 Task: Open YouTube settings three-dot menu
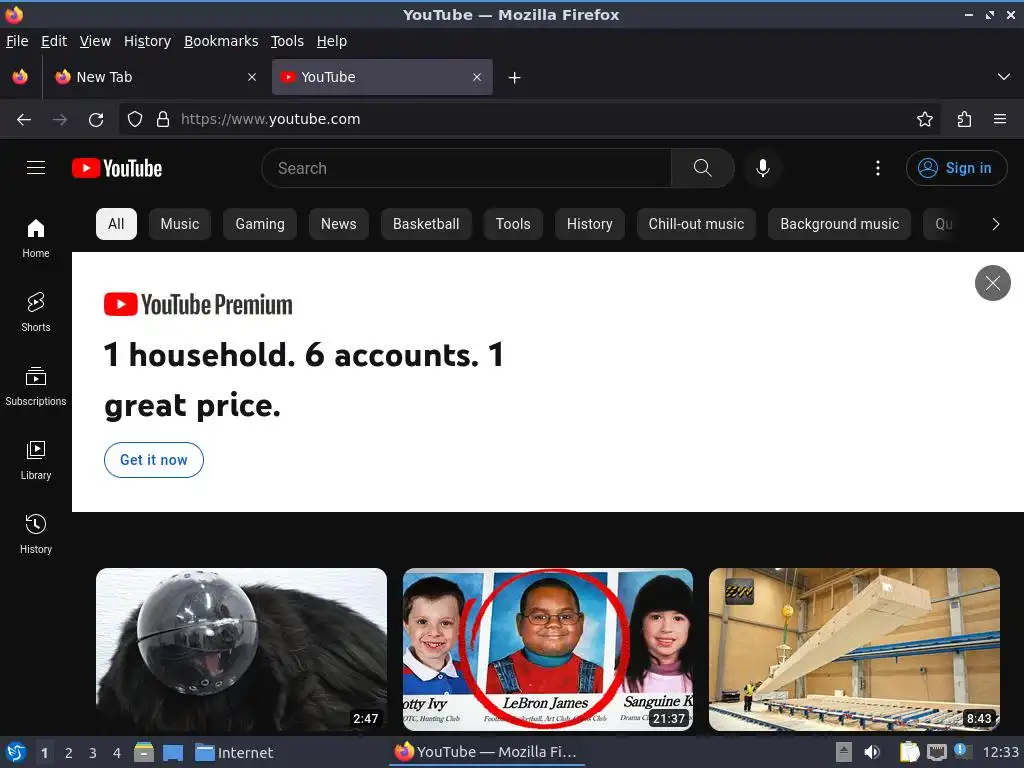(x=878, y=168)
